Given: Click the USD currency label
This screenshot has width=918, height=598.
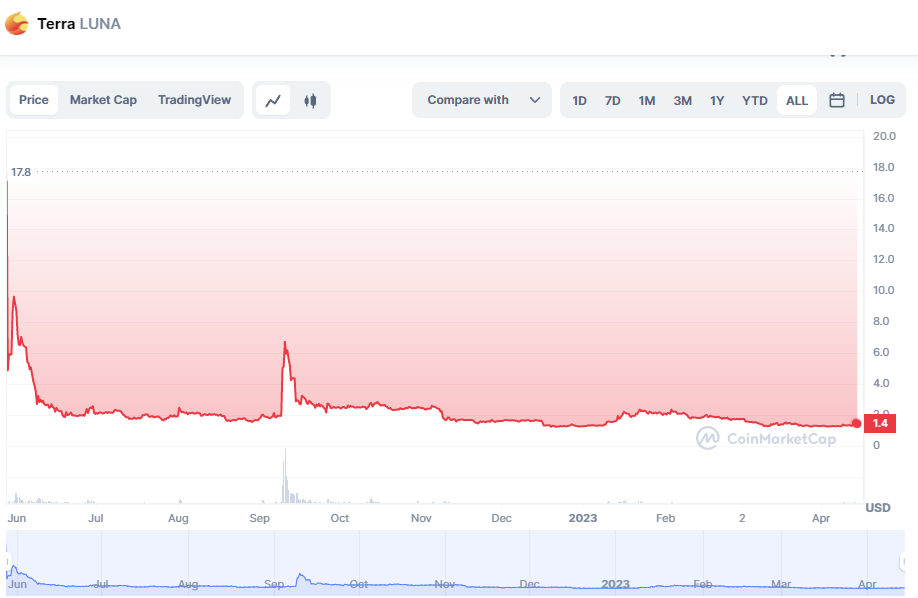Looking at the screenshot, I should coord(878,508).
